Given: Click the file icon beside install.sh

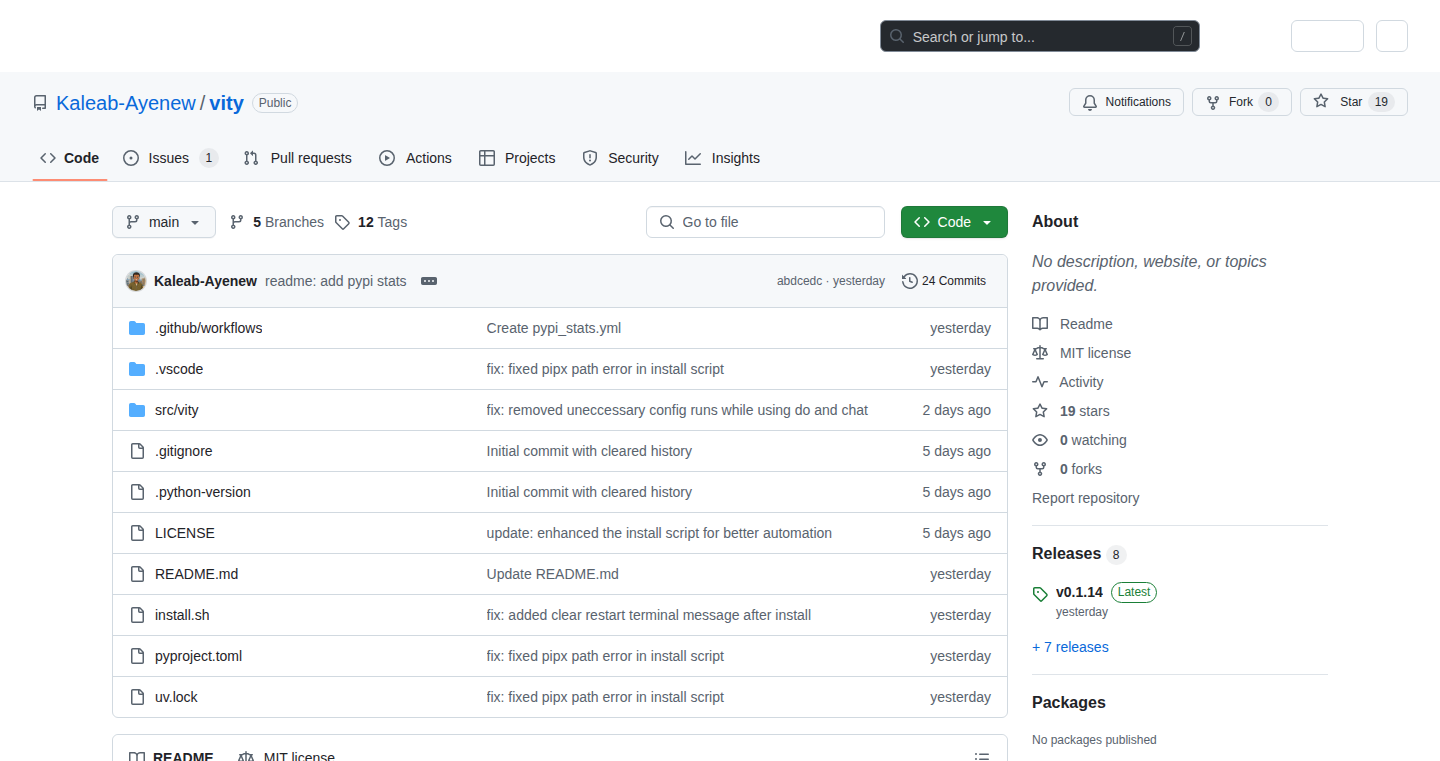Looking at the screenshot, I should pyautogui.click(x=137, y=615).
